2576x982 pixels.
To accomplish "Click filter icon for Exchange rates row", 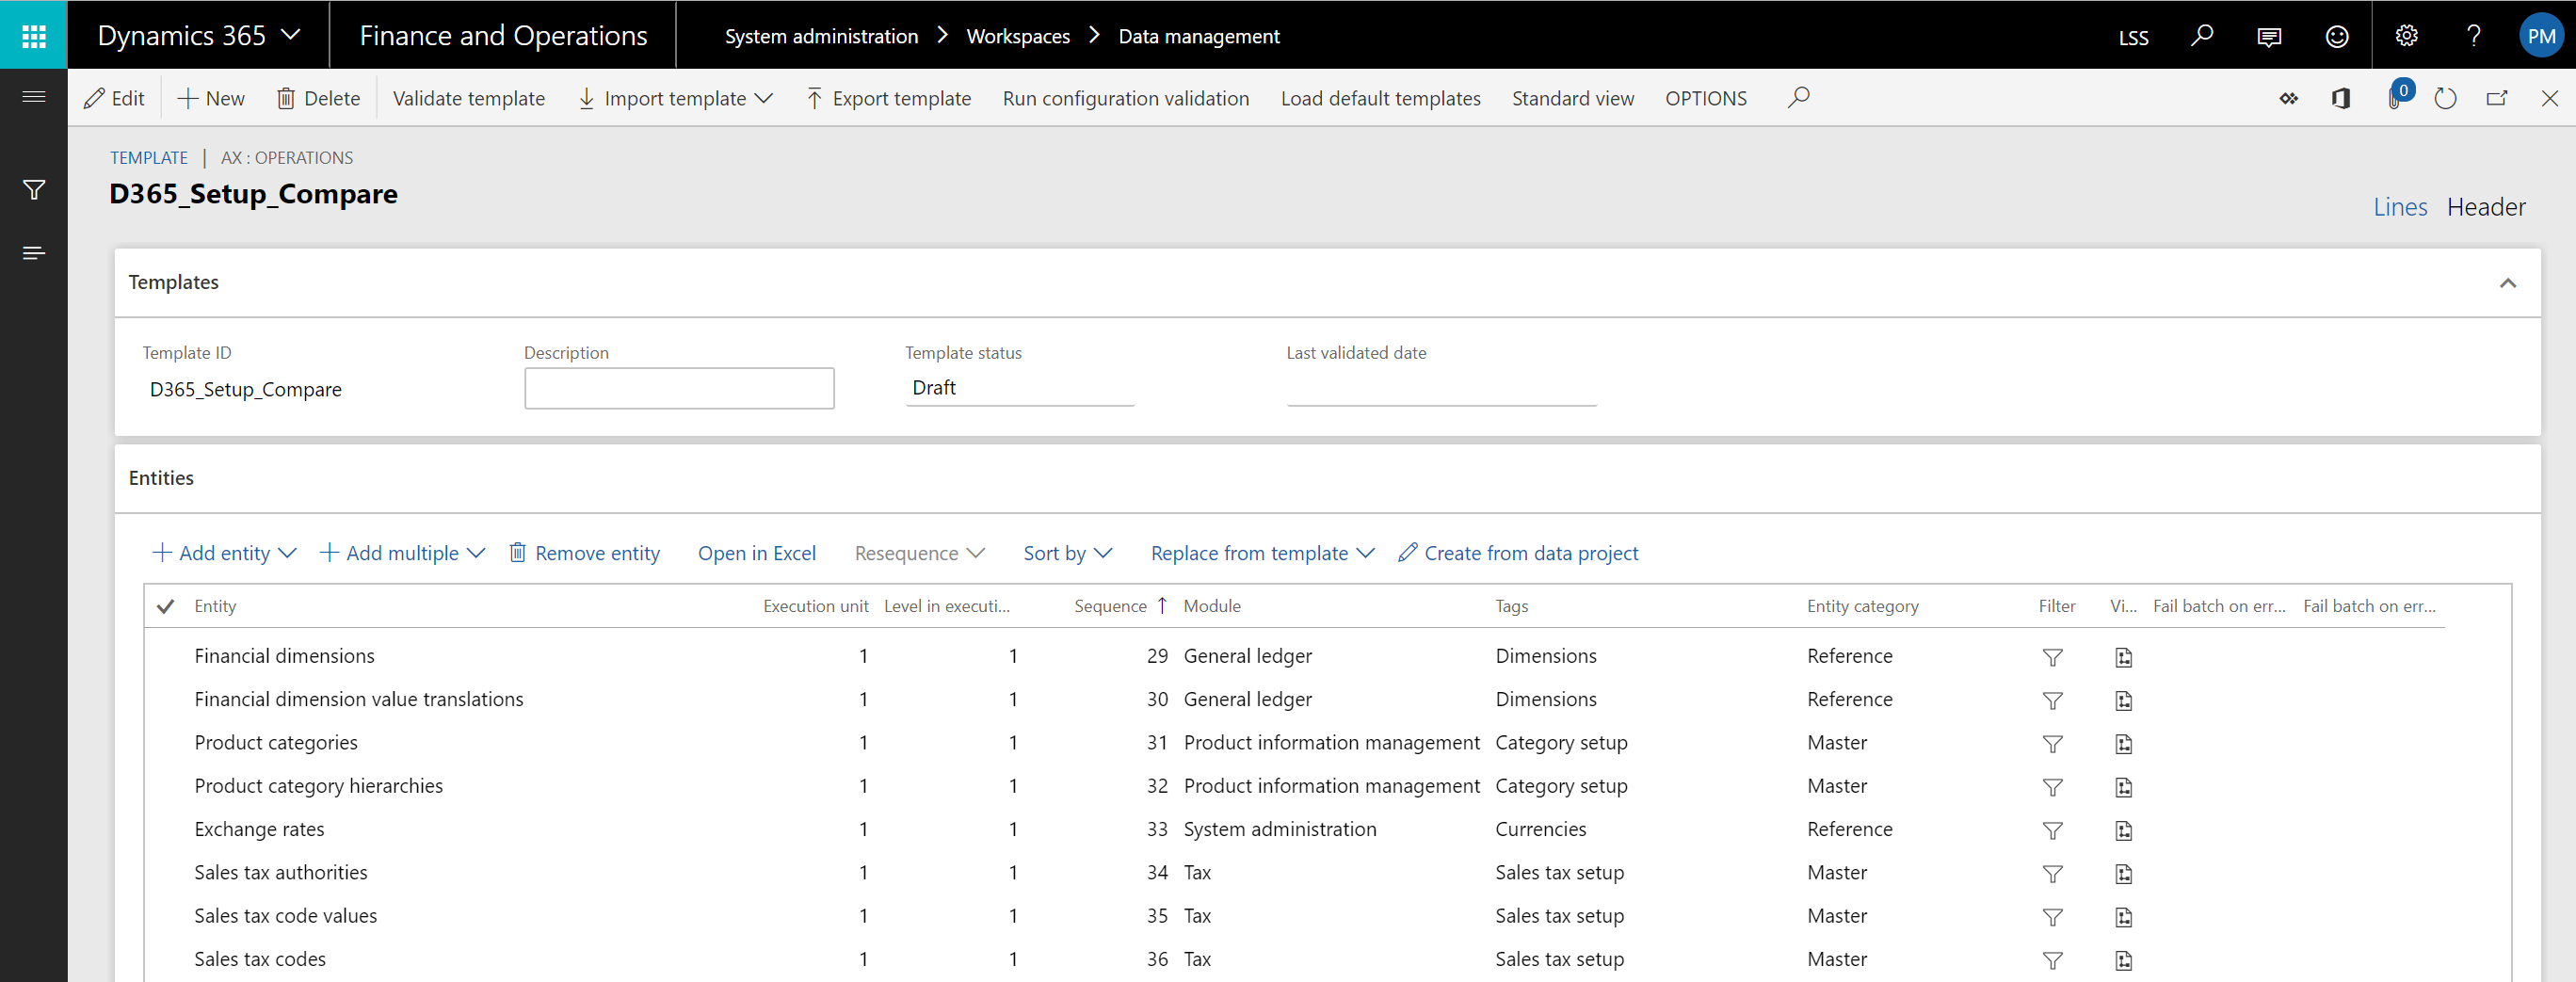I will point(2052,830).
